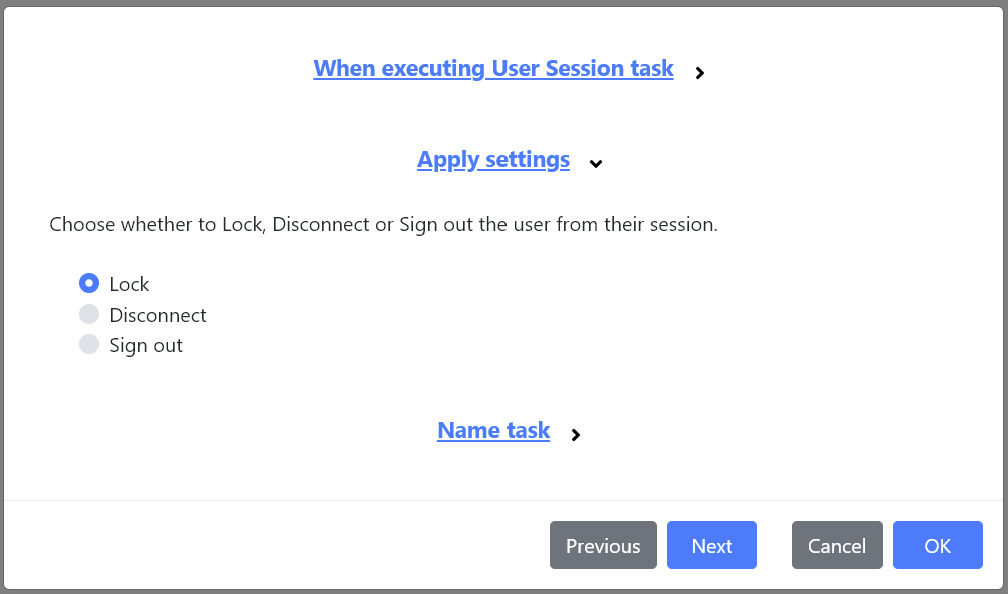Expand the 'Apply settings' section using its chevron
Screen dimensions: 1008x594
click(596, 163)
